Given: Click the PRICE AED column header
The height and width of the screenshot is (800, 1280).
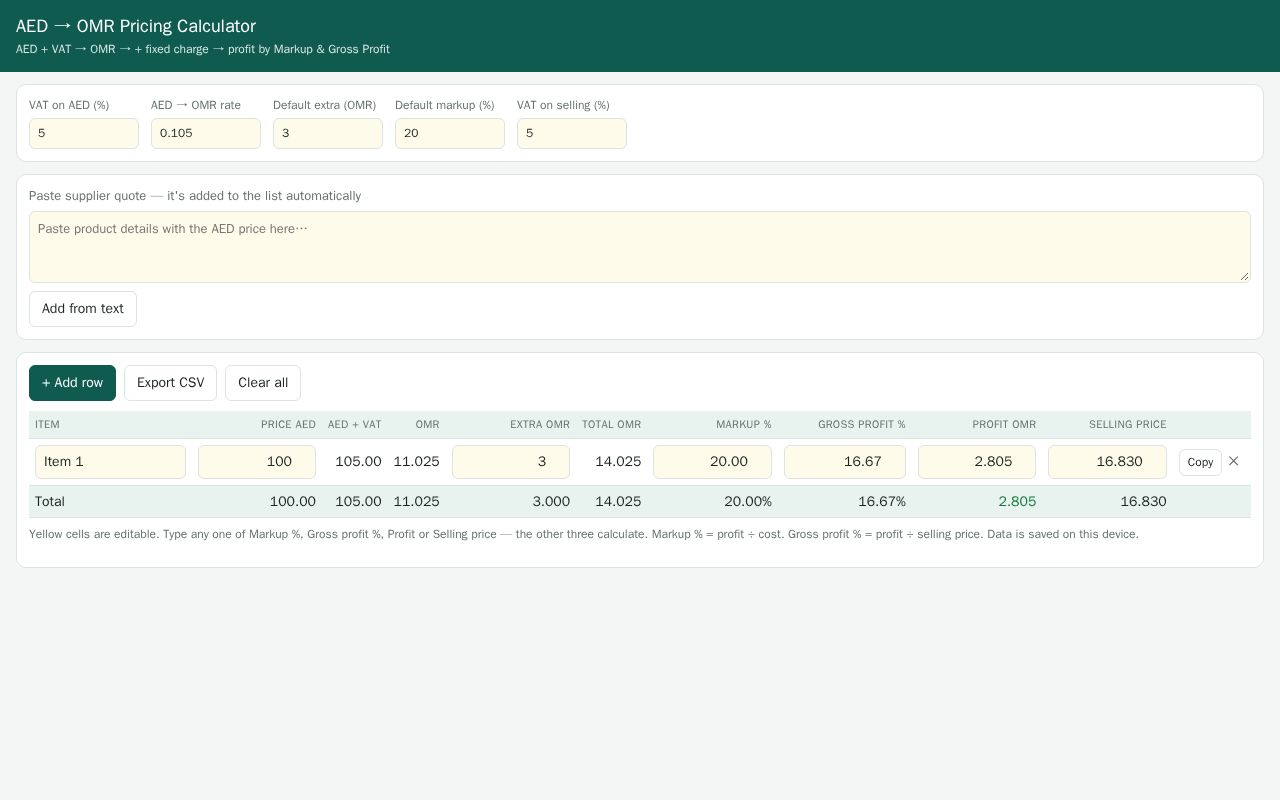Looking at the screenshot, I should pyautogui.click(x=288, y=425).
